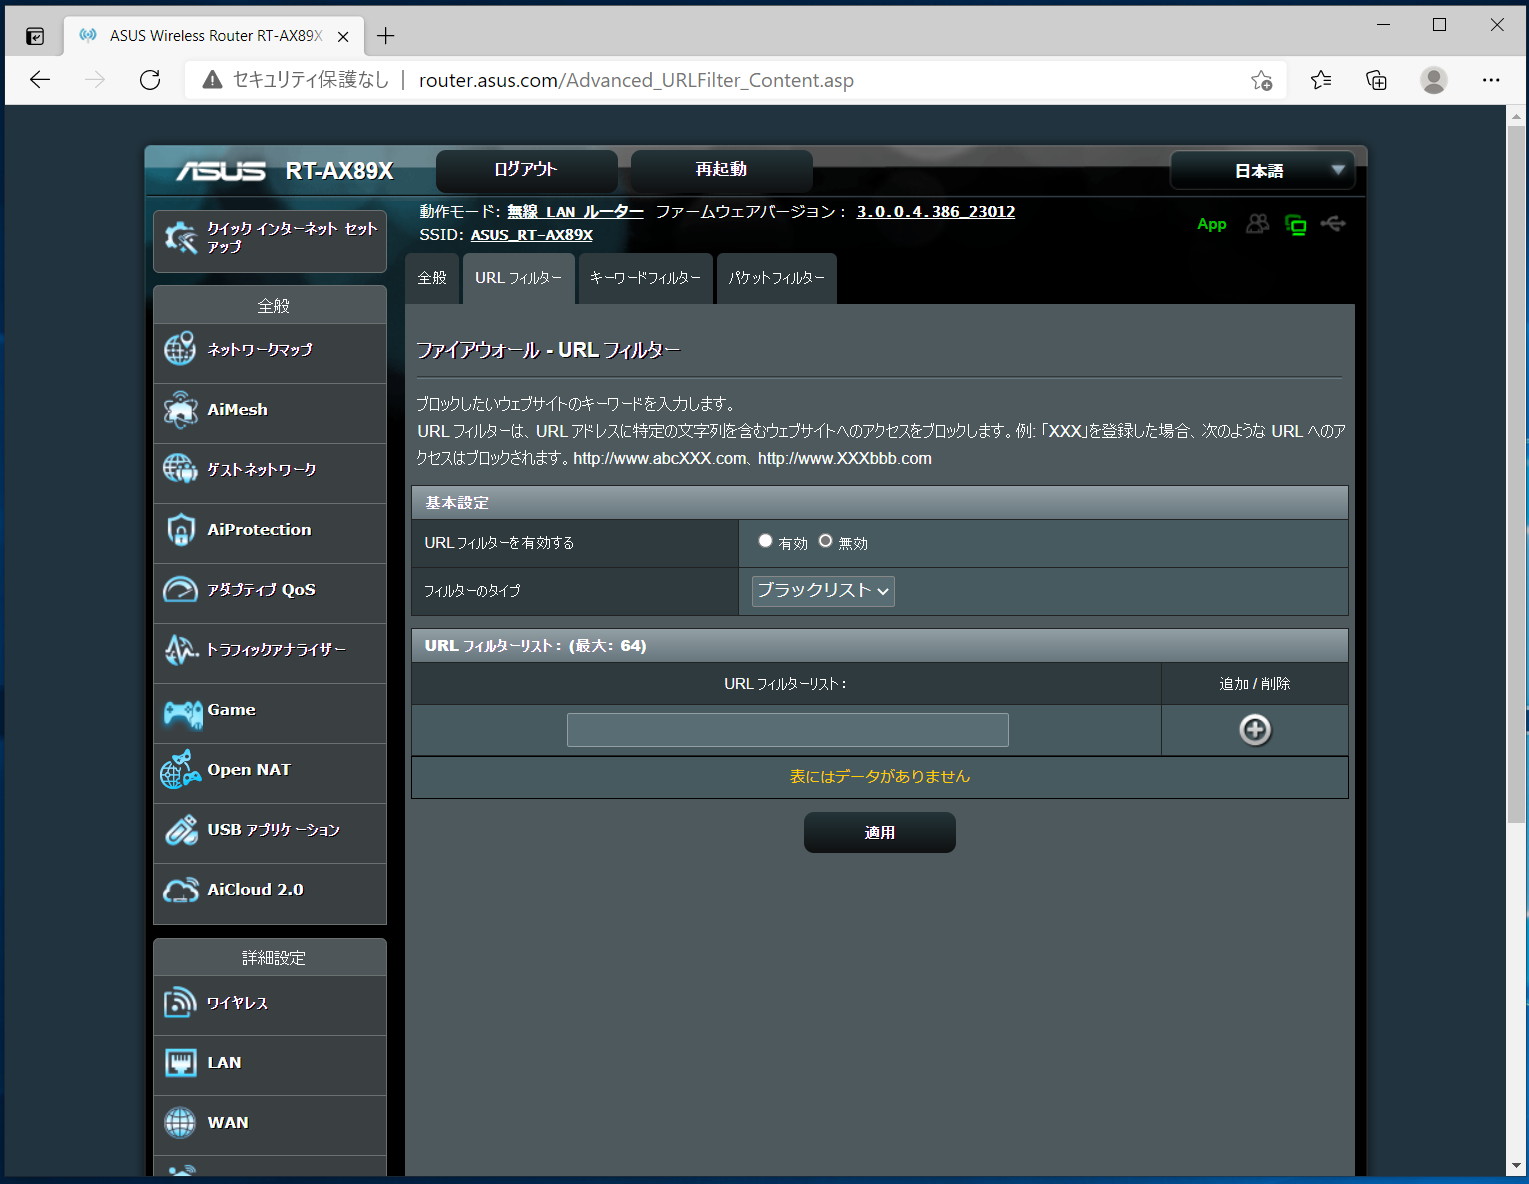Image resolution: width=1529 pixels, height=1184 pixels.
Task: Reload the page in the browser
Action: coord(150,80)
